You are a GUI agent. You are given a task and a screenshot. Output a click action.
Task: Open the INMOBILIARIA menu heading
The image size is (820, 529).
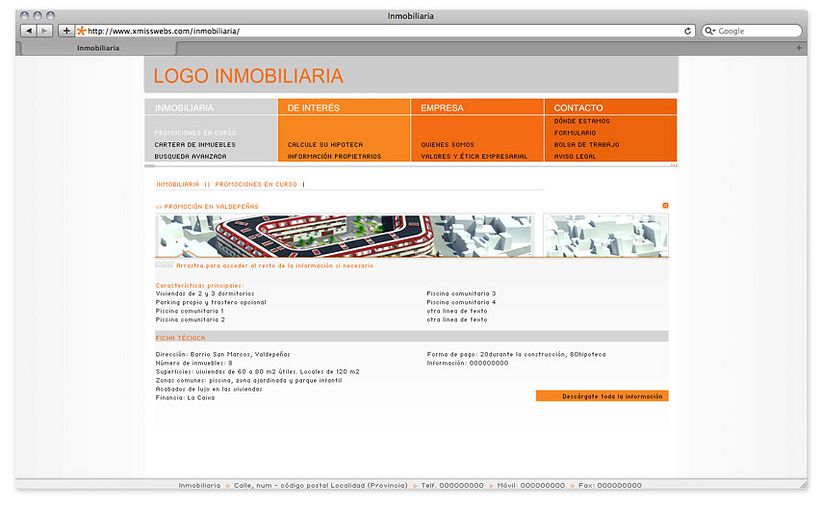[x=184, y=108]
